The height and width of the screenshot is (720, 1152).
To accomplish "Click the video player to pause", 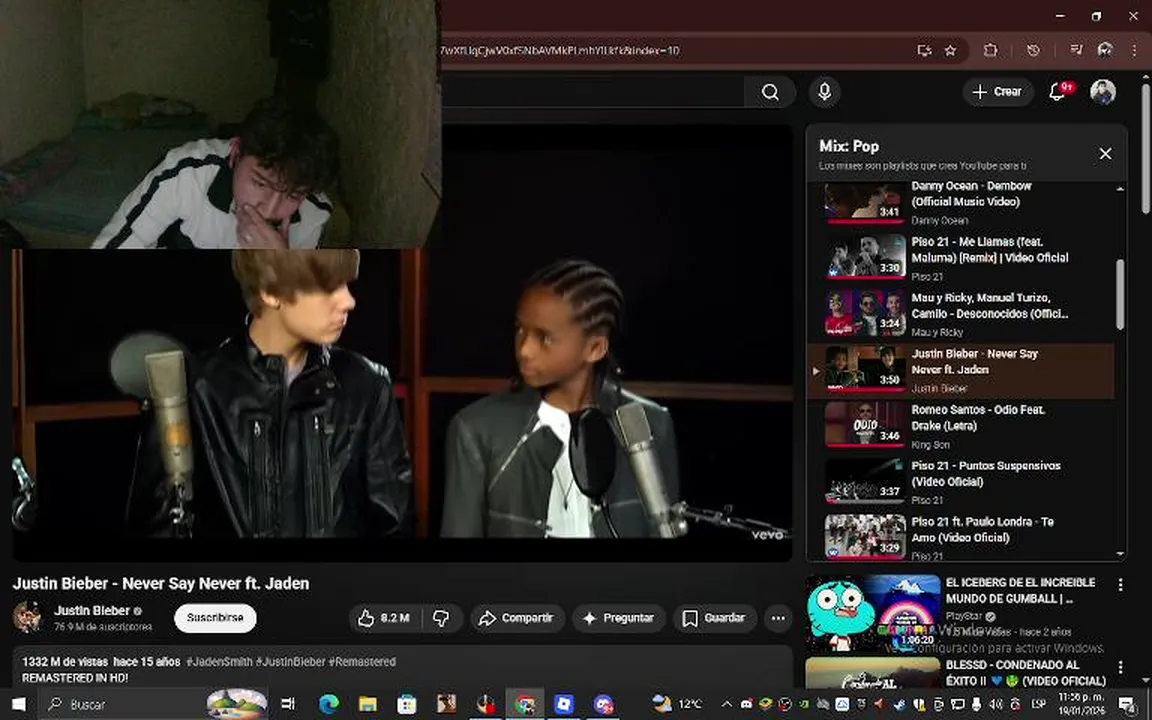I will click(403, 342).
